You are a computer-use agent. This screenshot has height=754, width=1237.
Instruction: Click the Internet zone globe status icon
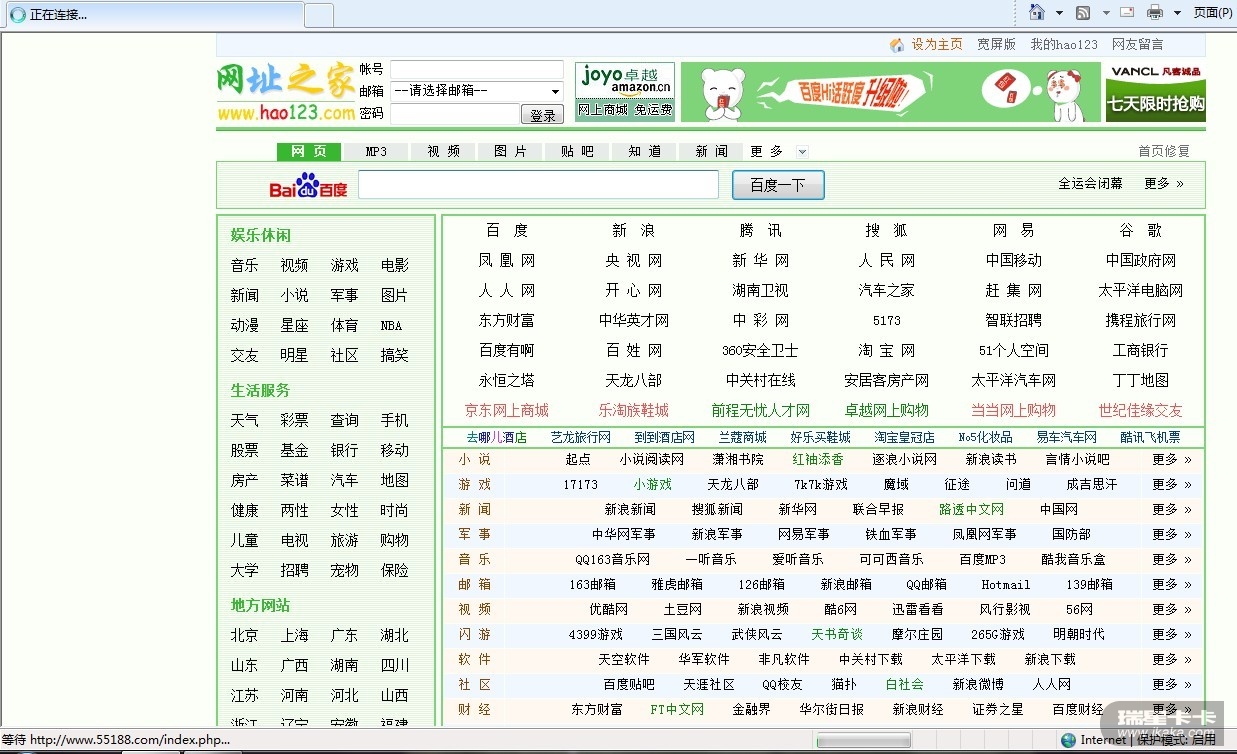[x=1068, y=740]
